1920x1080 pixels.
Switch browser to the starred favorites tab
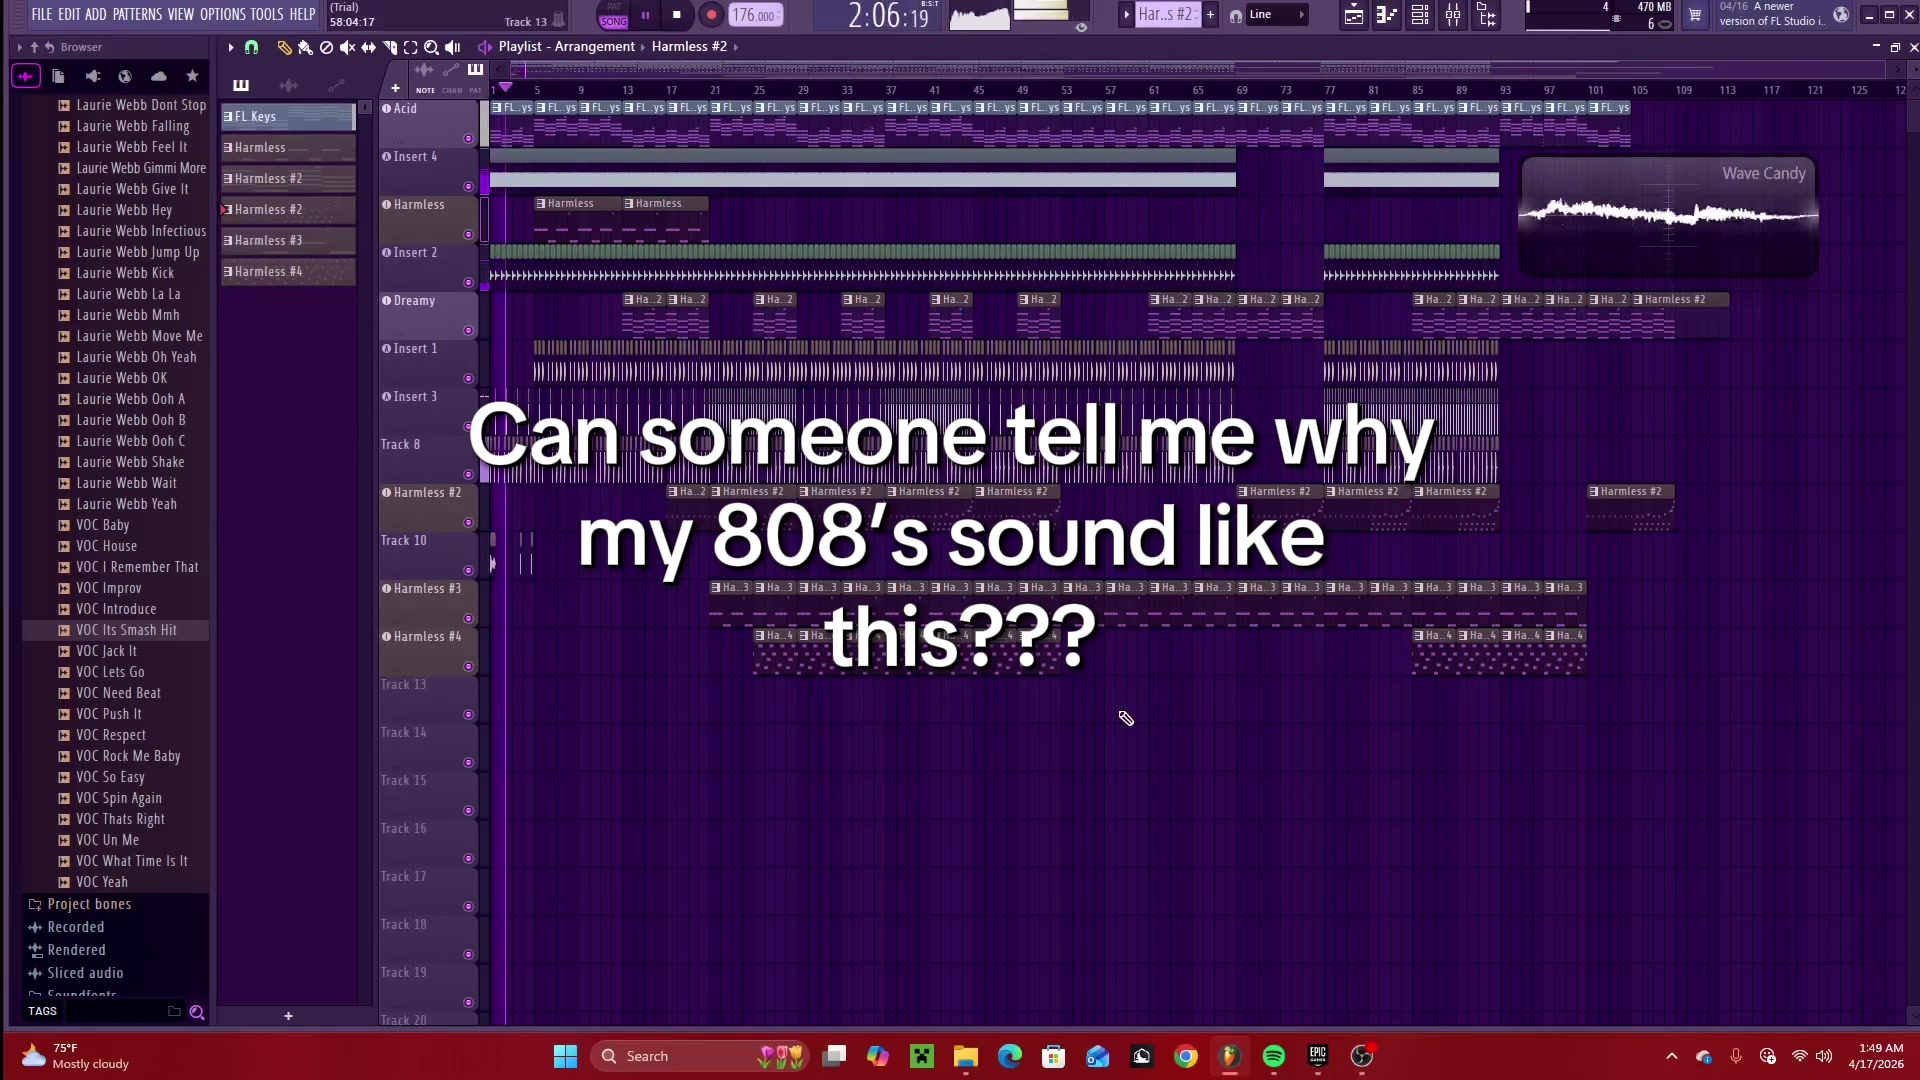tap(192, 76)
